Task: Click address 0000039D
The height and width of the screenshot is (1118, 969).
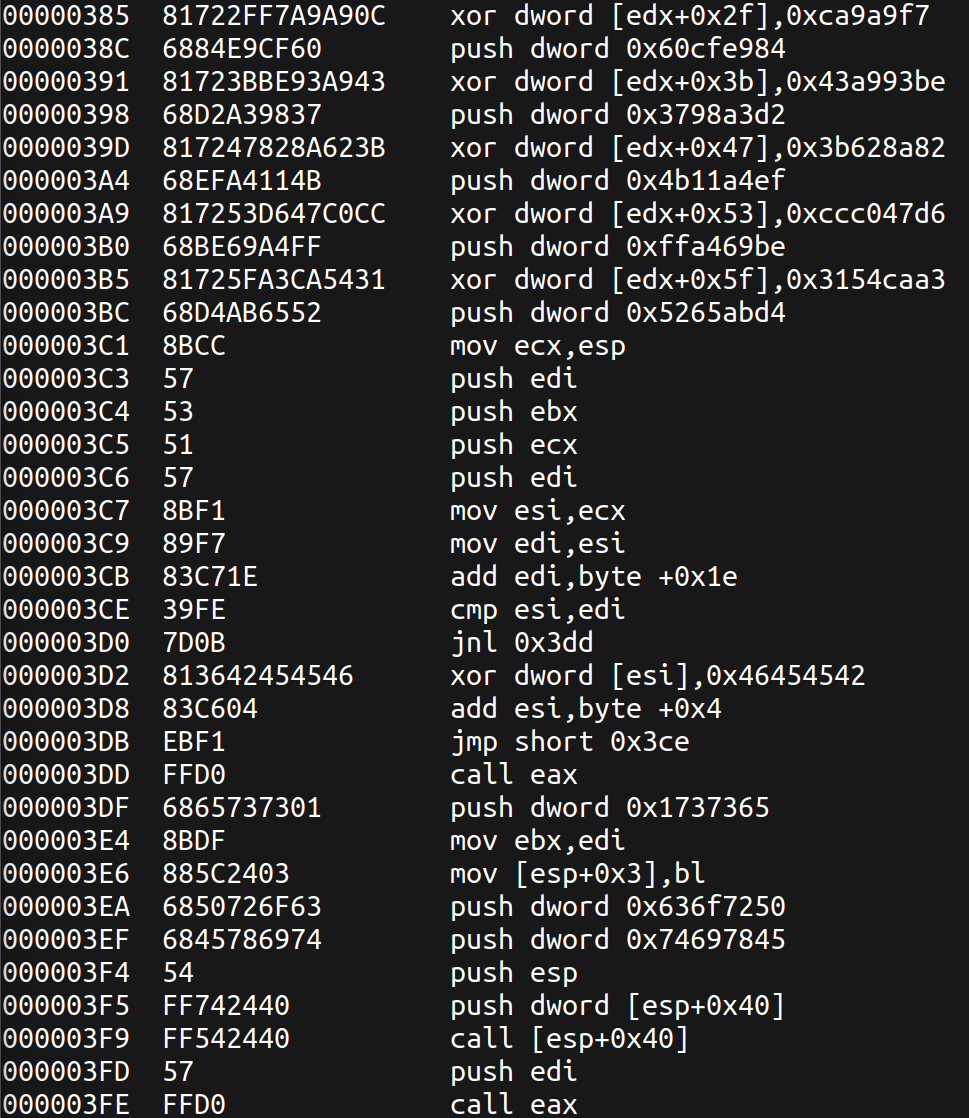Action: point(66,148)
